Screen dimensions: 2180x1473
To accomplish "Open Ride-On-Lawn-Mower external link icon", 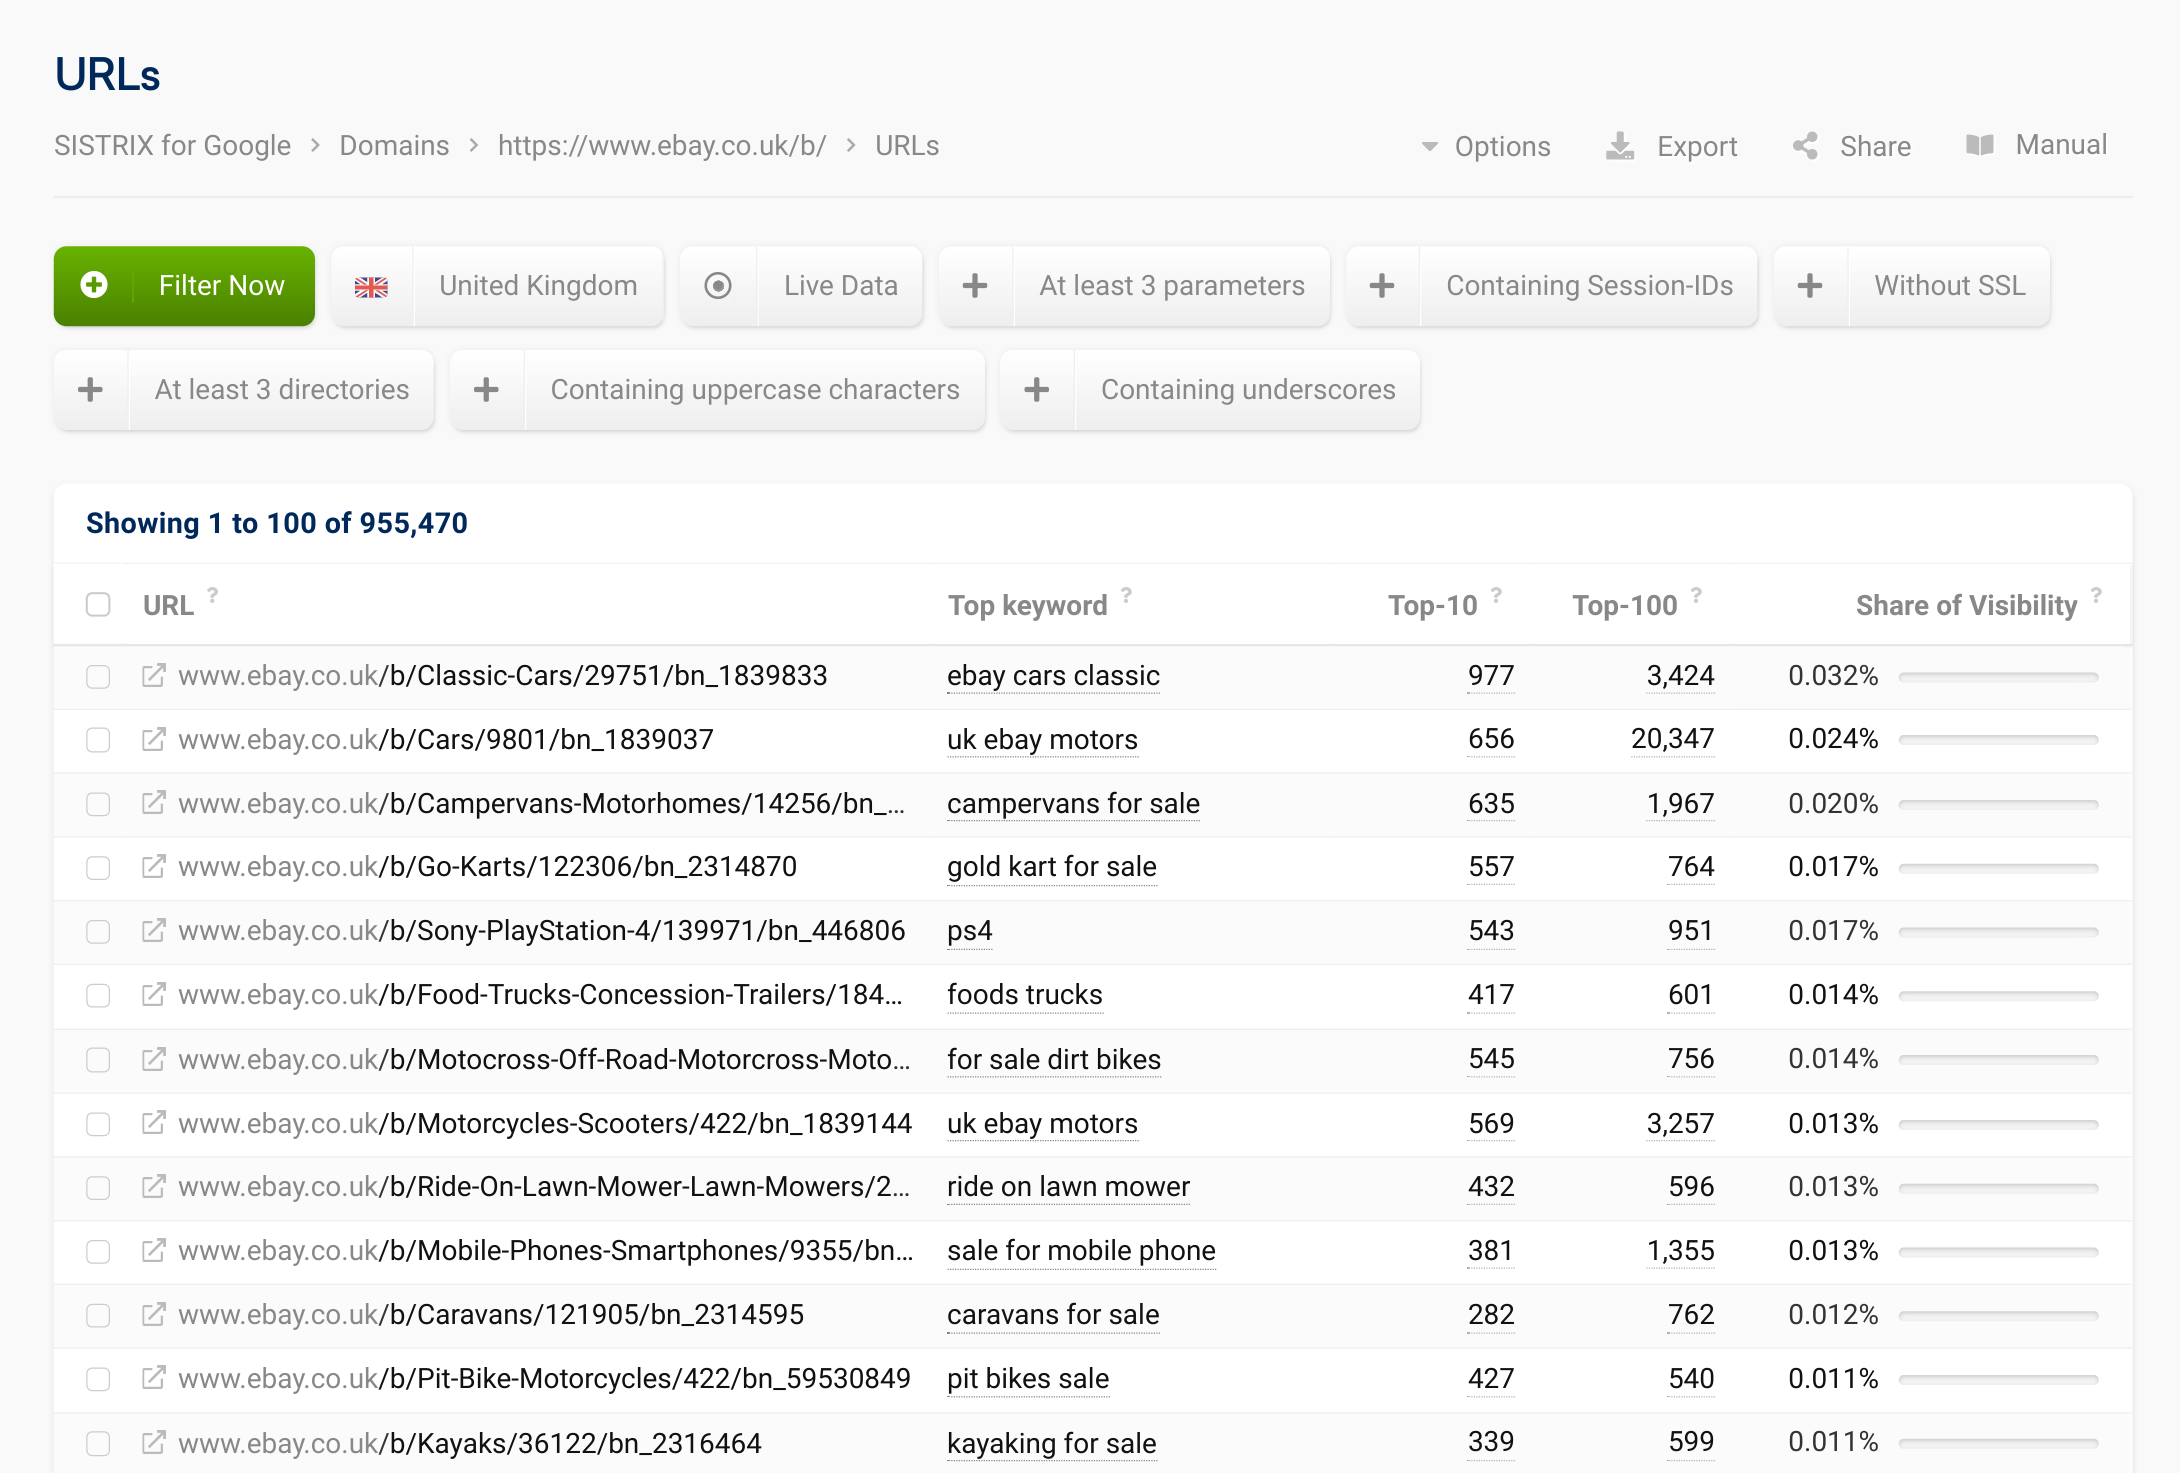I will tap(153, 1186).
